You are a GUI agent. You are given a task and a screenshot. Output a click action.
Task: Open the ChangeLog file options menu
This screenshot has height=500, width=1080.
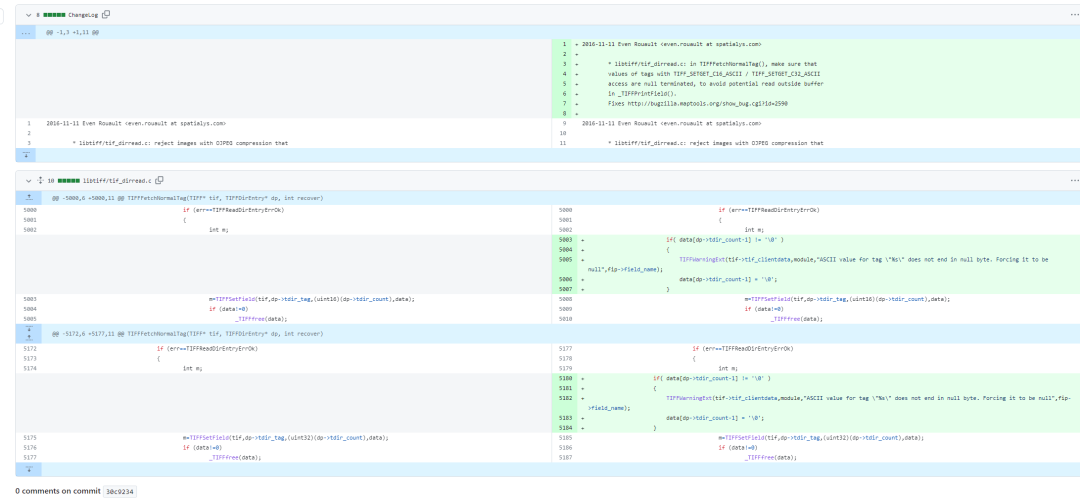click(x=1074, y=14)
